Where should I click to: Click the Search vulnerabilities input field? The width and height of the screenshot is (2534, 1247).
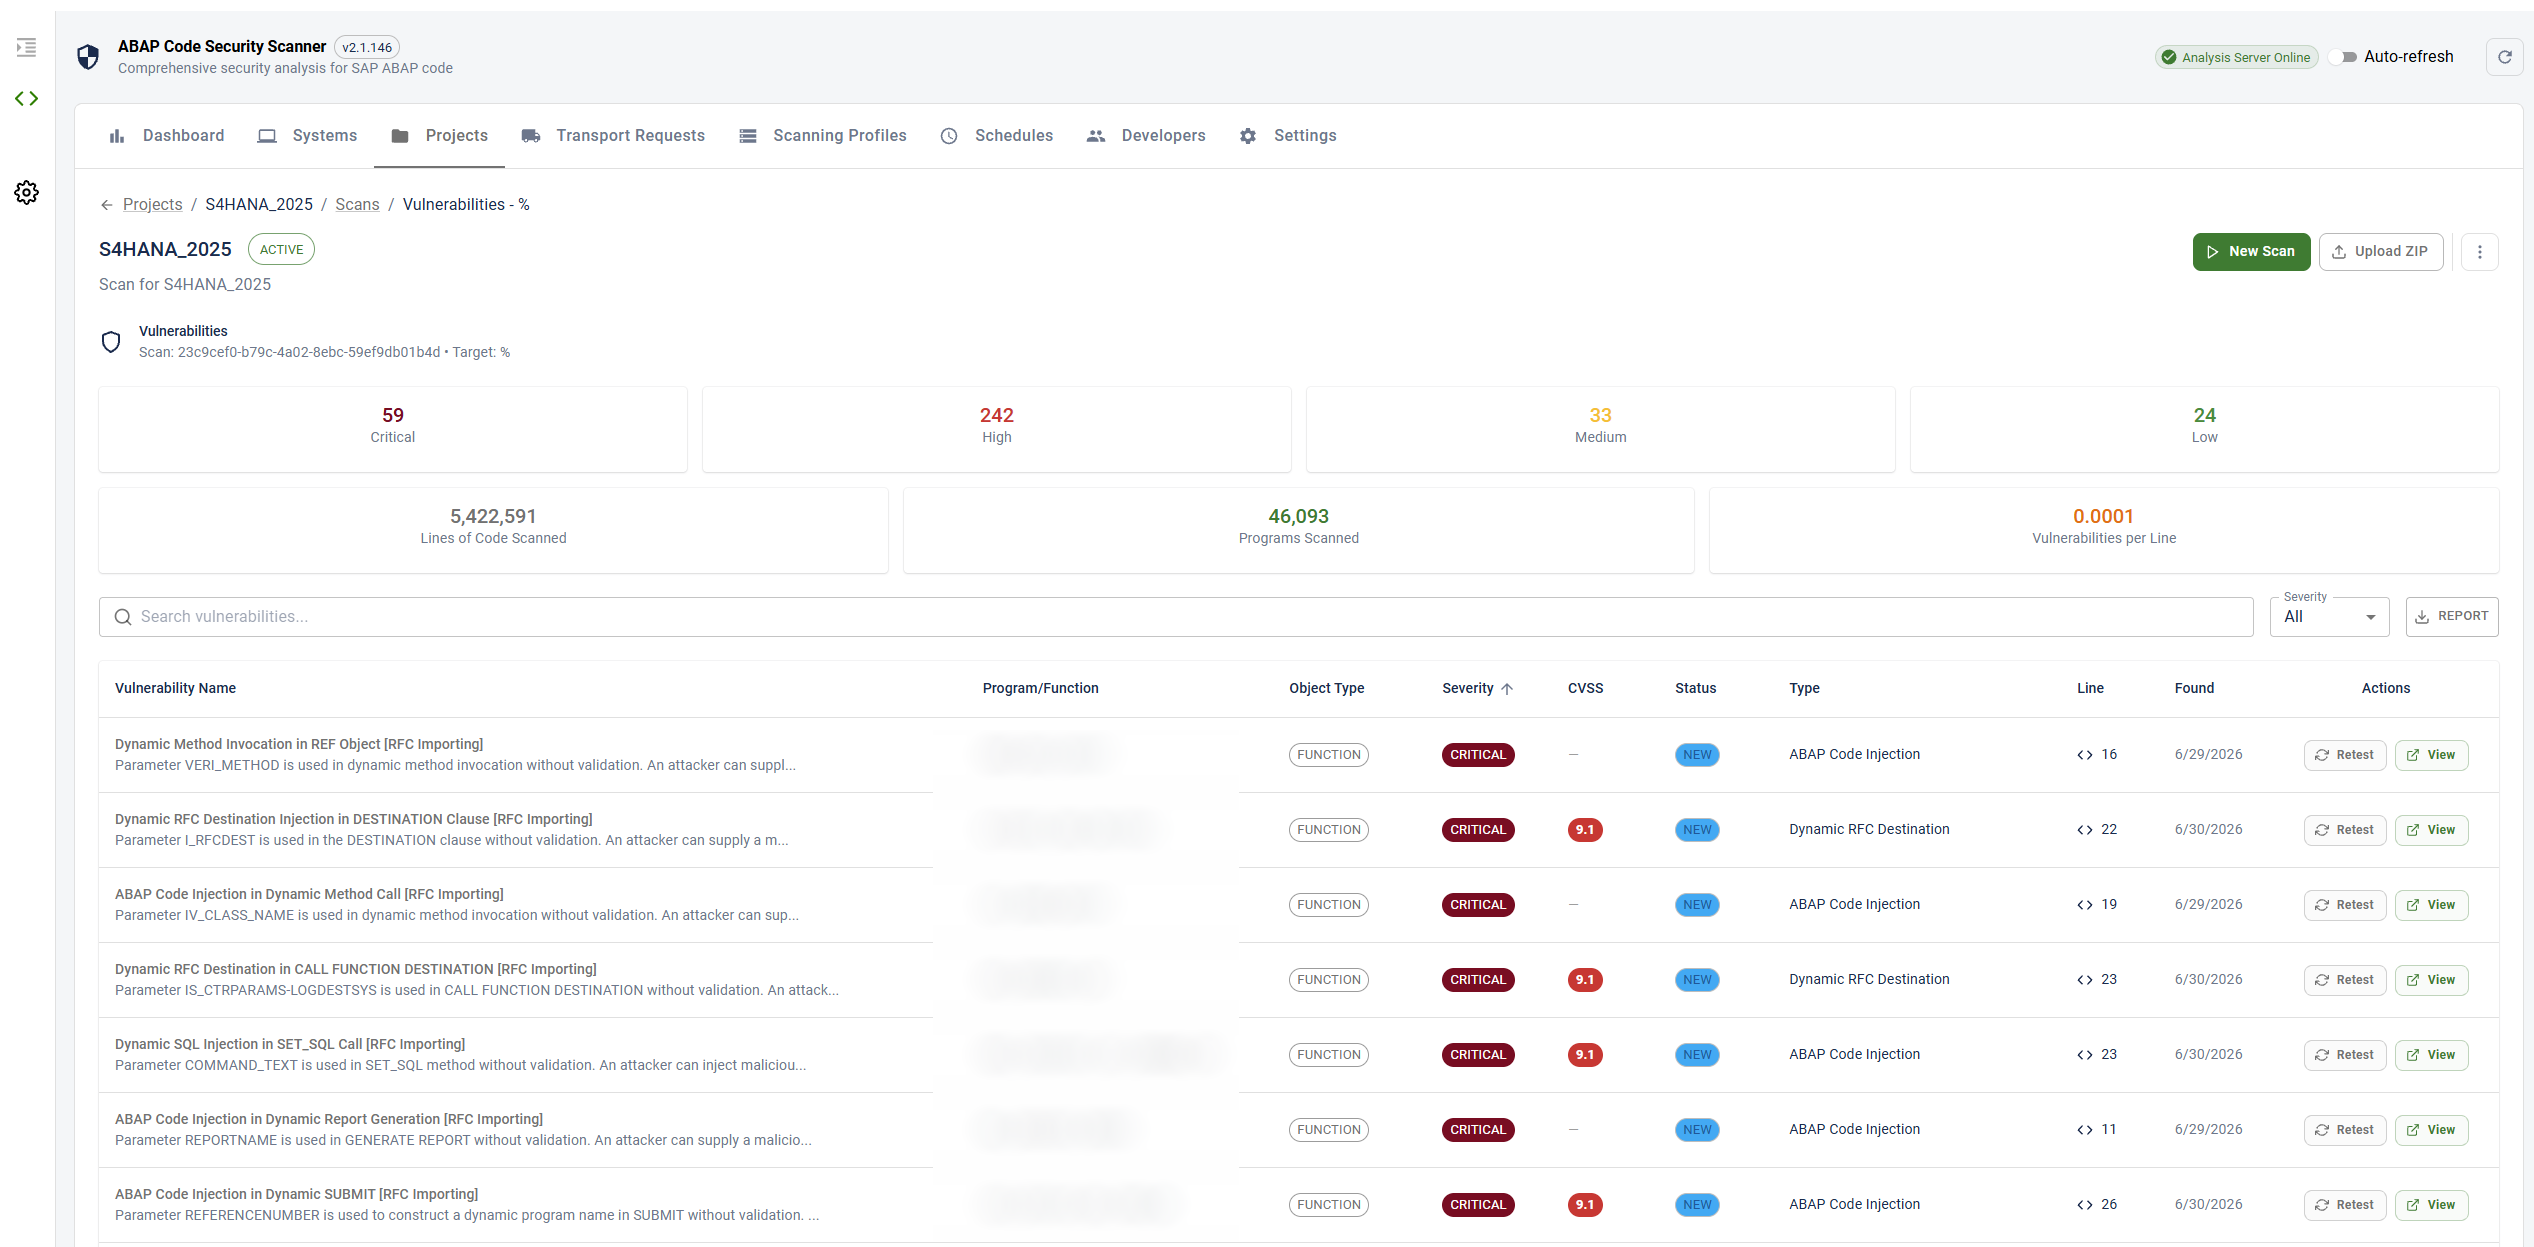[1176, 617]
